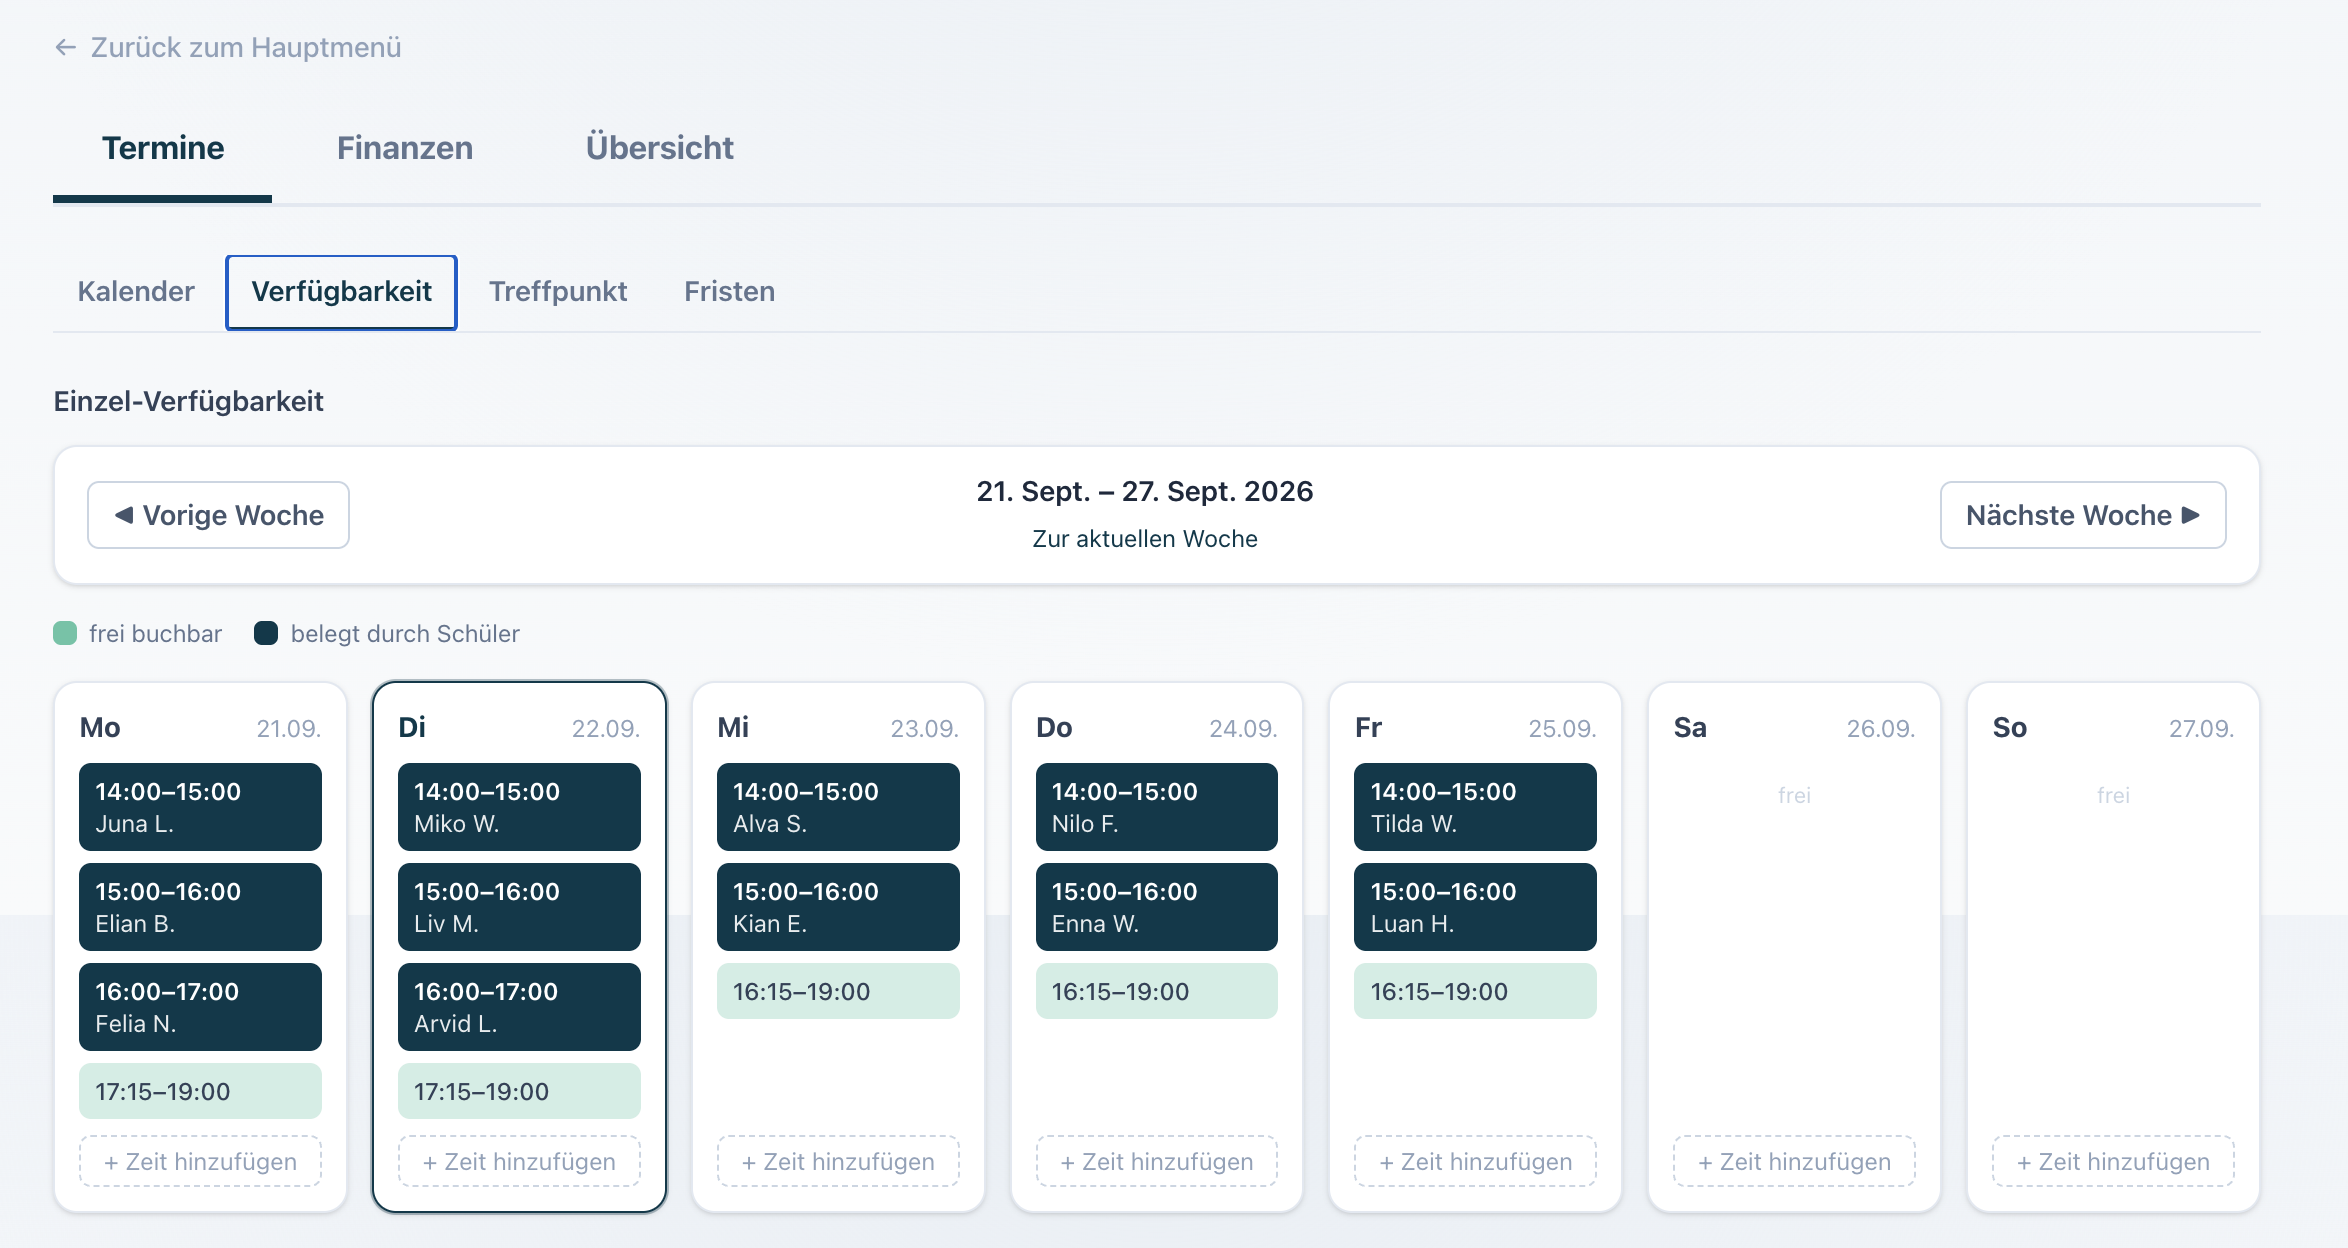
Task: Add time on Friday with Zeit hinzufügen
Action: tap(1475, 1162)
